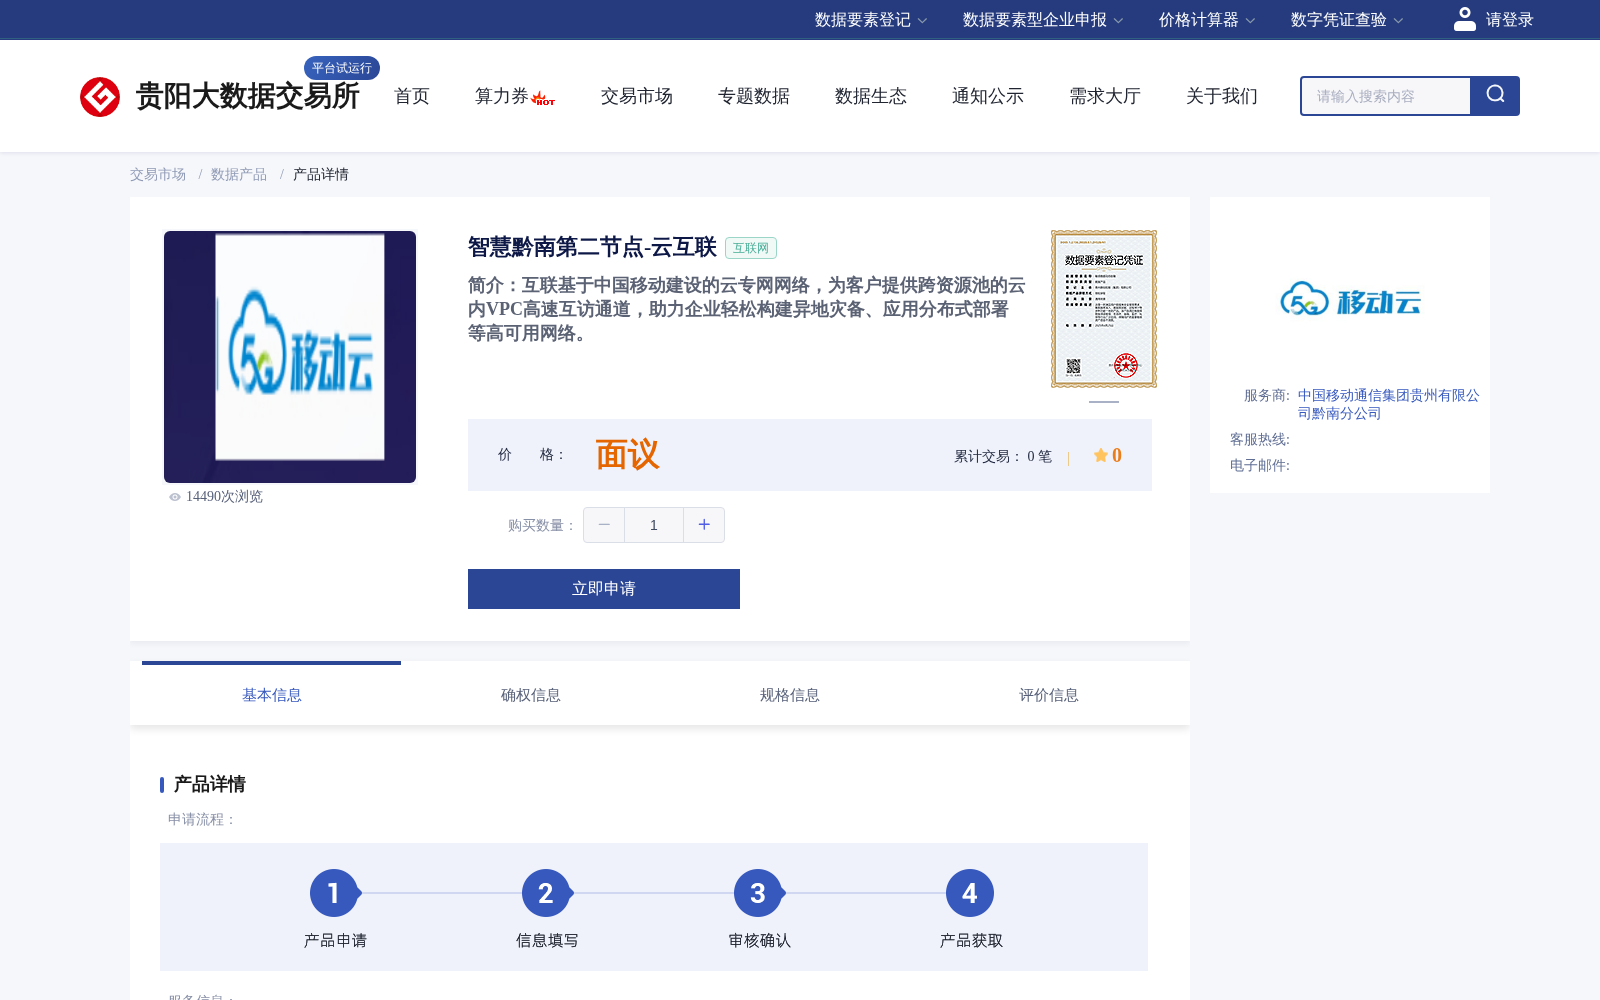
Task: Click the eye view-count icon
Action: (175, 497)
